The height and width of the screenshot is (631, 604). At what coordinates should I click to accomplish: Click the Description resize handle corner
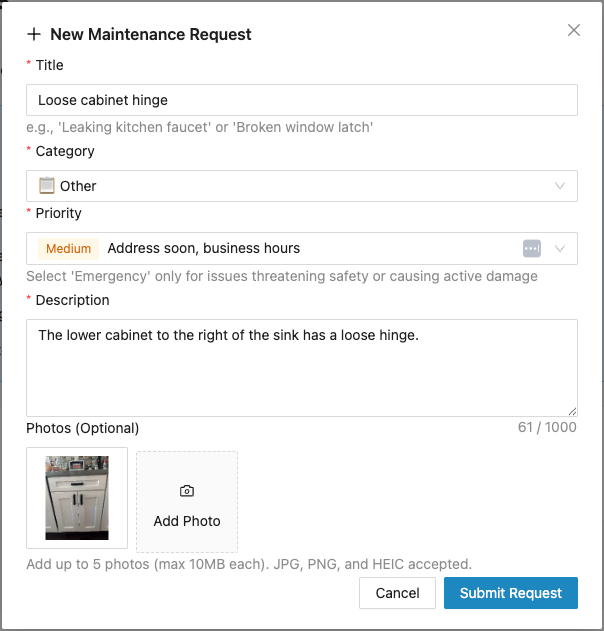coord(572,411)
